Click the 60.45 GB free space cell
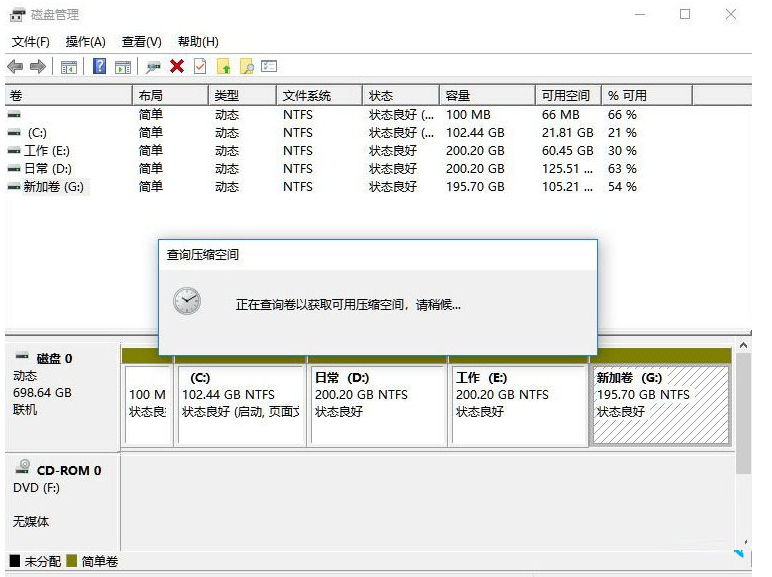The image size is (772, 577). coord(568,151)
